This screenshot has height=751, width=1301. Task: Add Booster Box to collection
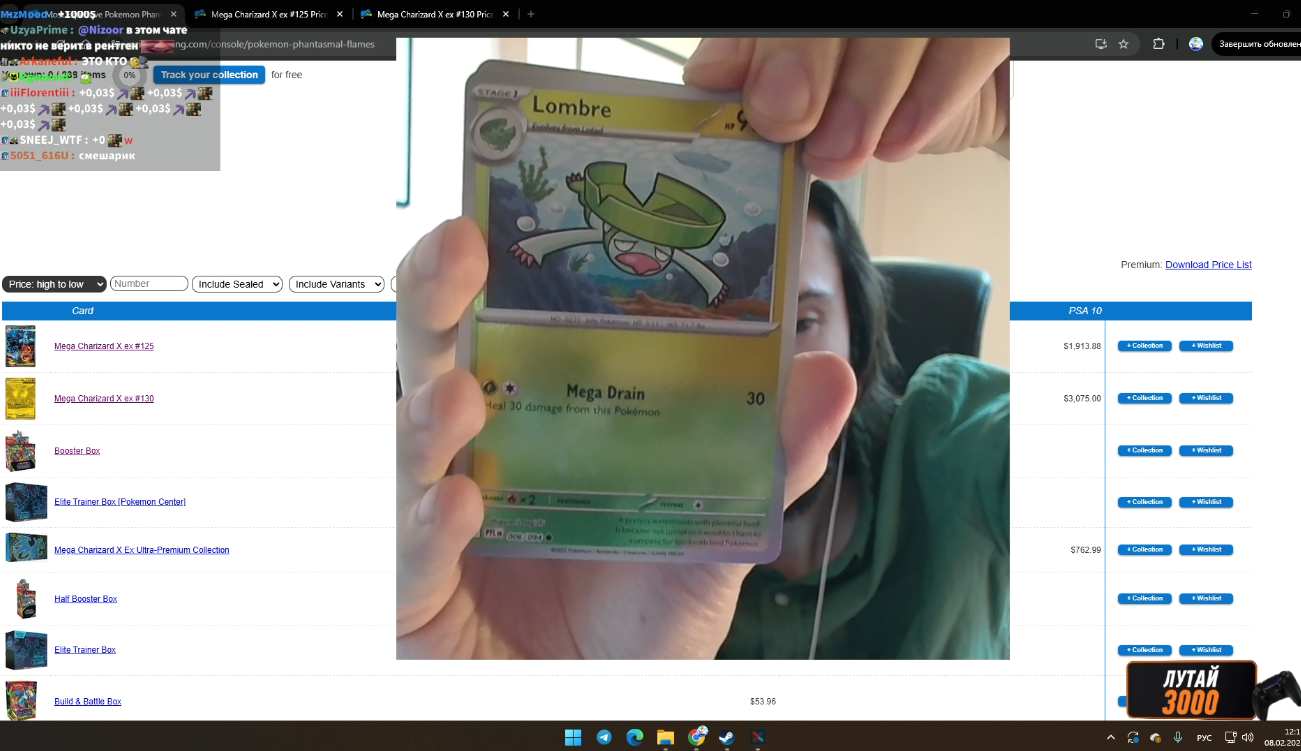[x=1145, y=450]
